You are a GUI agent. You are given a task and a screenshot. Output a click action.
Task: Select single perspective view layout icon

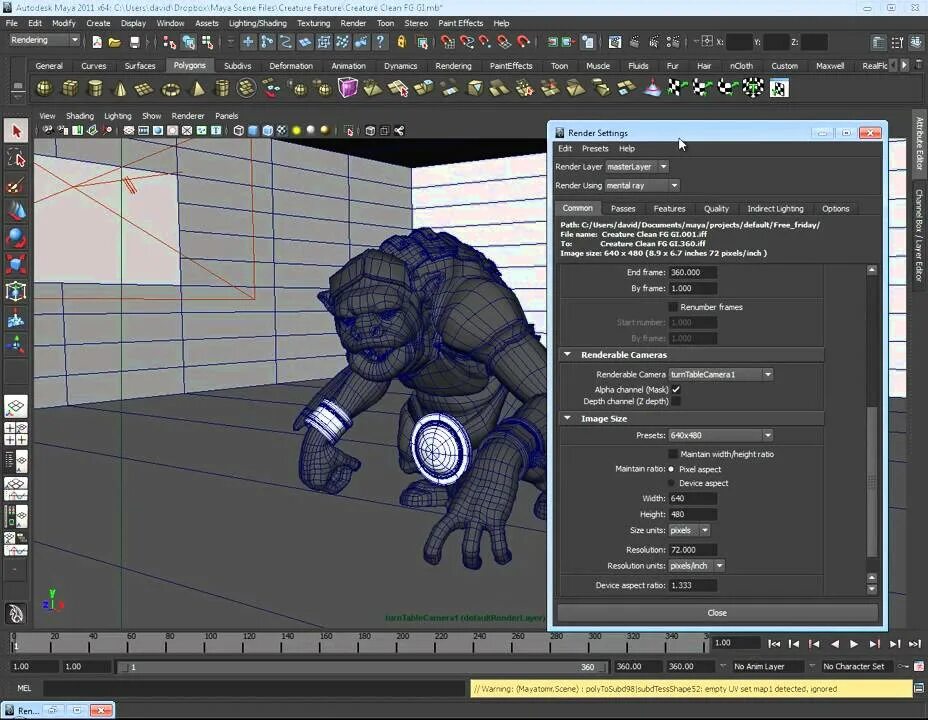pos(16,406)
